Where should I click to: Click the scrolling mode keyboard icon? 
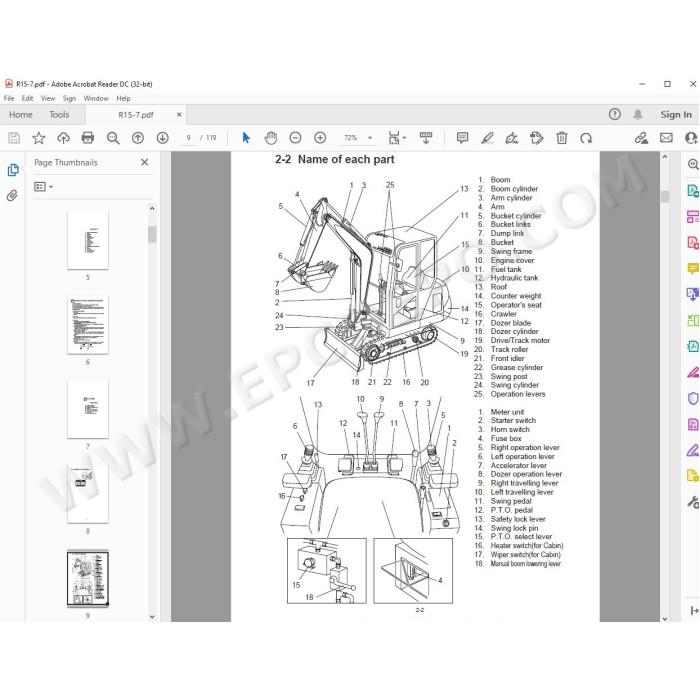(426, 138)
